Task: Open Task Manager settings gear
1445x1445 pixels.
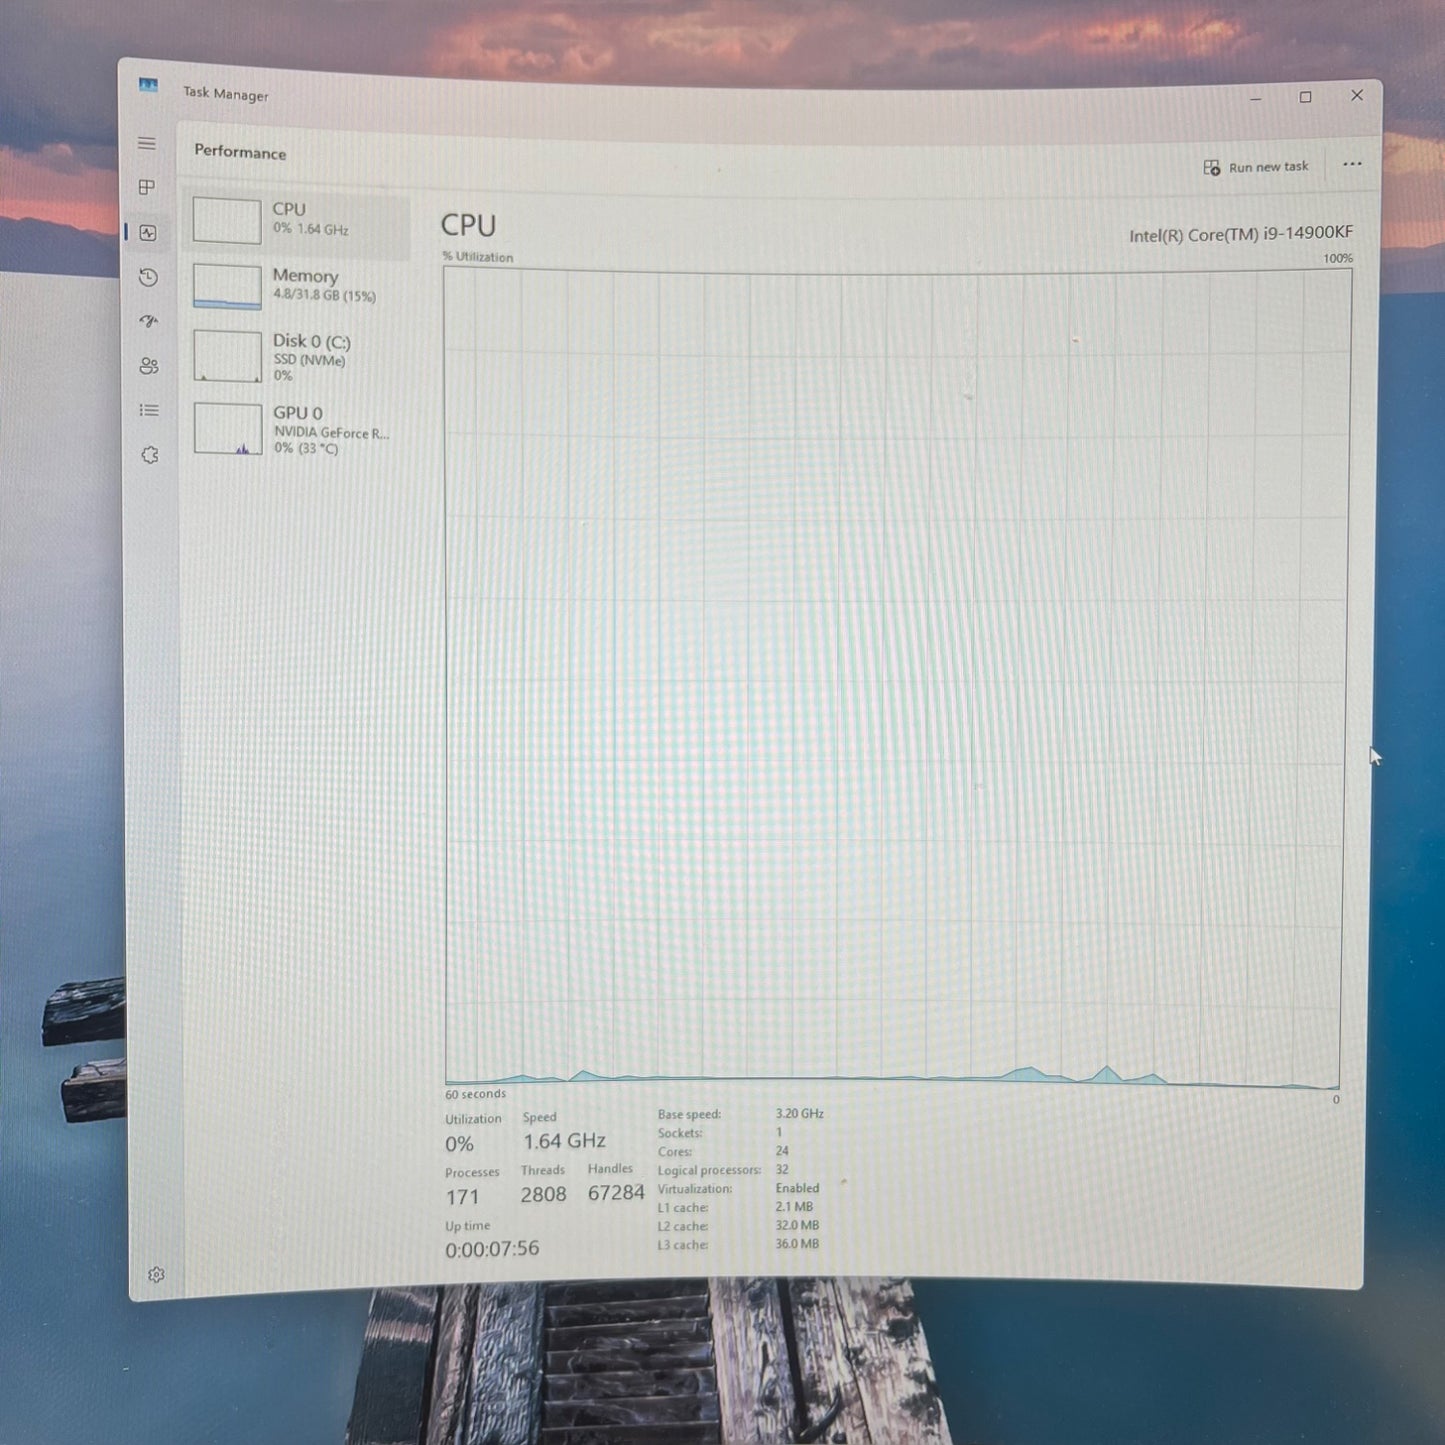Action: click(156, 1275)
